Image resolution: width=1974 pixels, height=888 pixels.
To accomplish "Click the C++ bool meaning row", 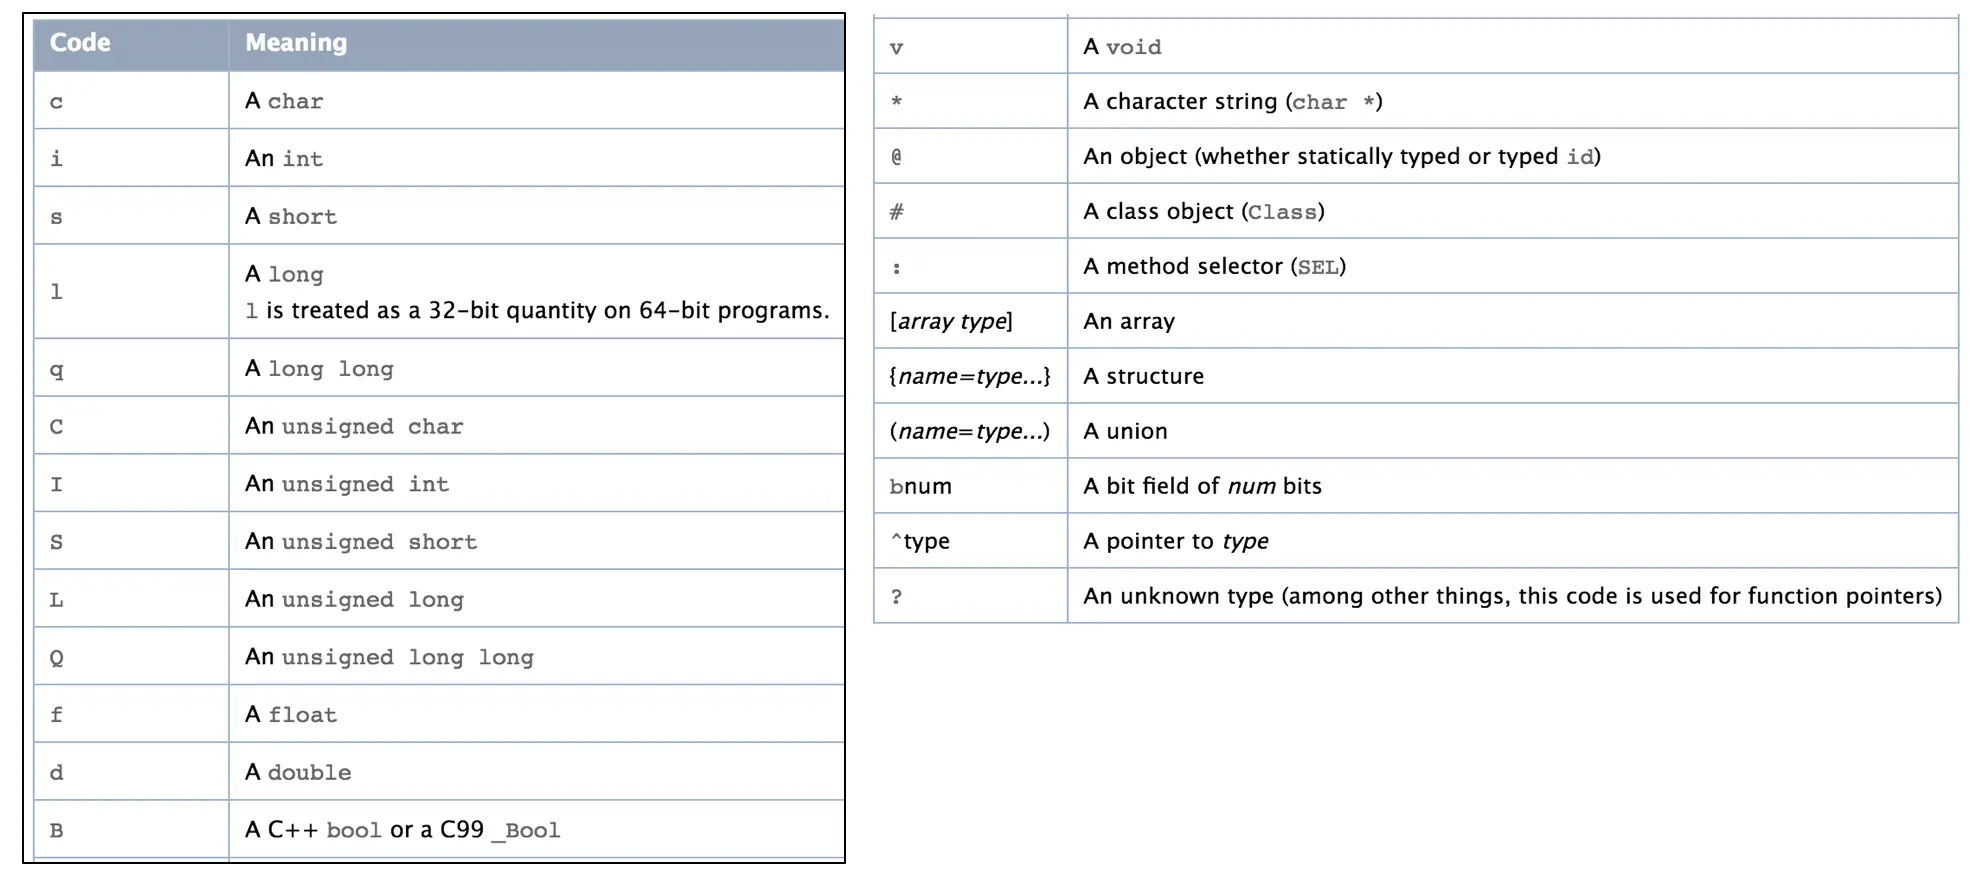I will coord(402,830).
